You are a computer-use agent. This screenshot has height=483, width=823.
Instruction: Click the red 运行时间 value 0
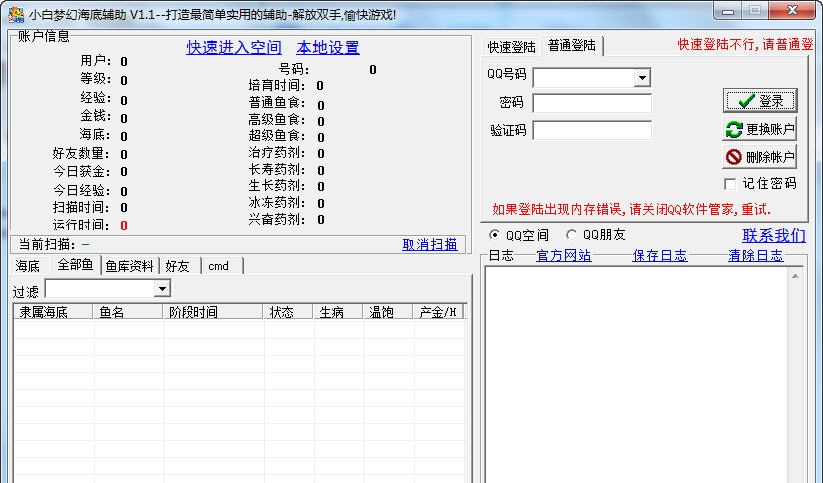124,226
